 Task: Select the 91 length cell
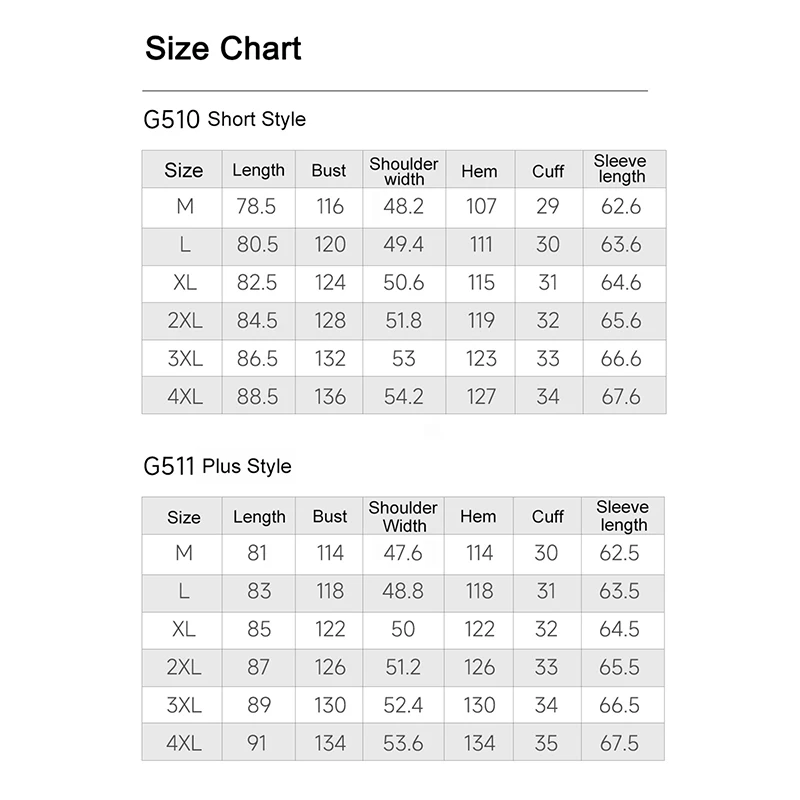(x=257, y=743)
